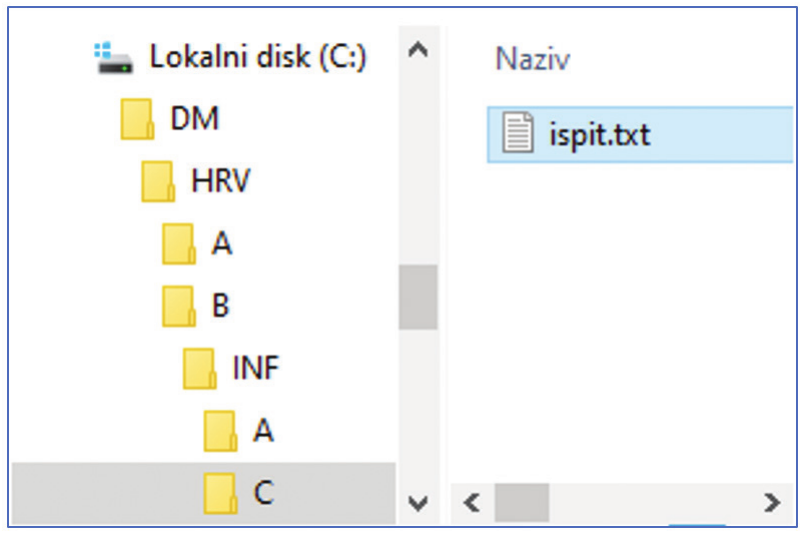Viewport: 804px width, 536px height.
Task: Click the HRV folder icon
Action: pyautogui.click(x=158, y=181)
